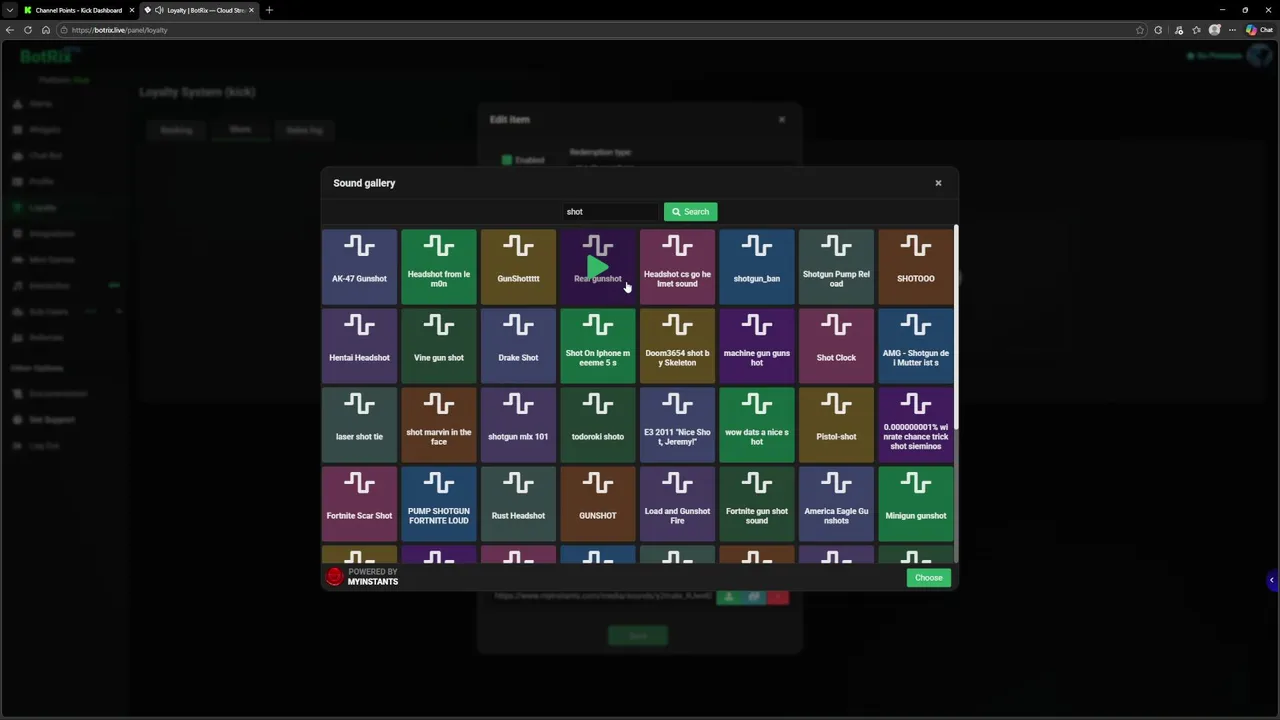Viewport: 1280px width, 720px height.
Task: Switch to Loyalty BotRix browser tab
Action: coord(198,10)
